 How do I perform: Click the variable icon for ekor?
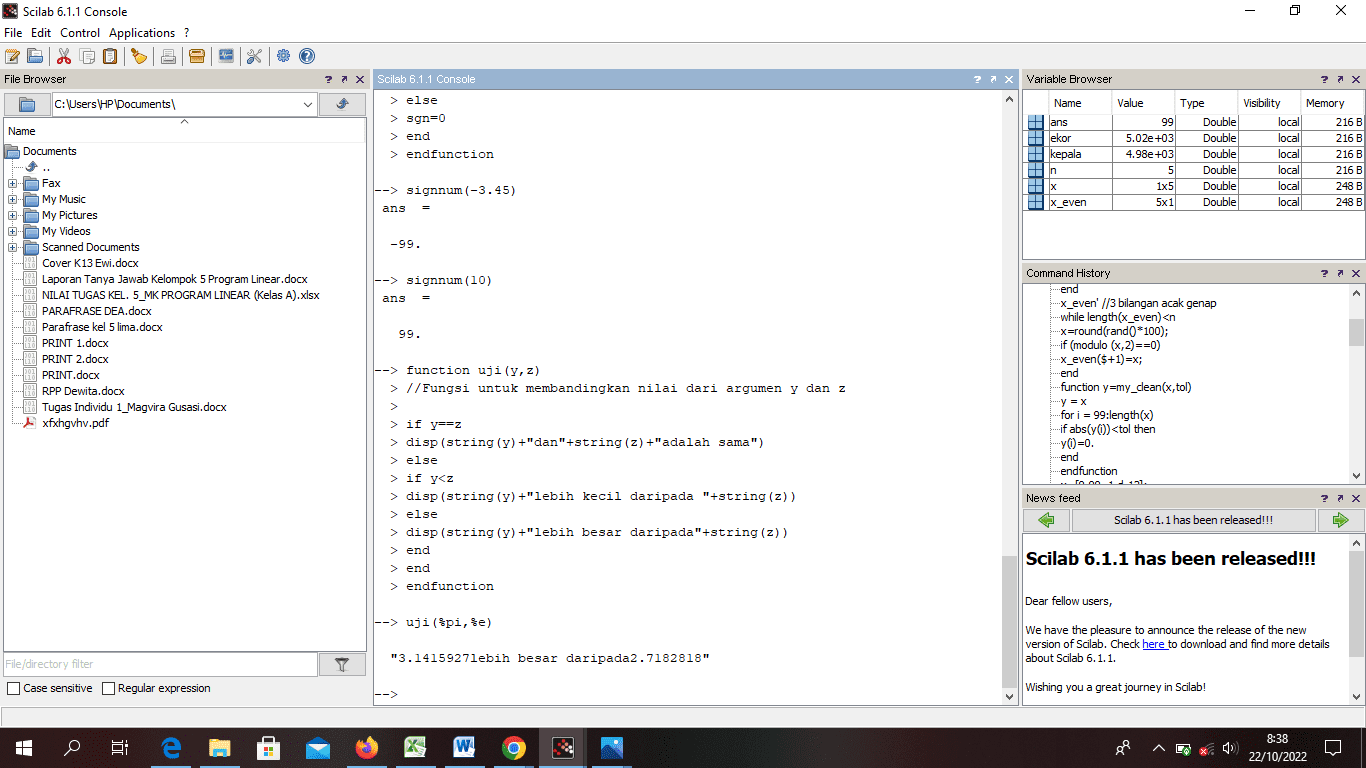tap(1036, 138)
